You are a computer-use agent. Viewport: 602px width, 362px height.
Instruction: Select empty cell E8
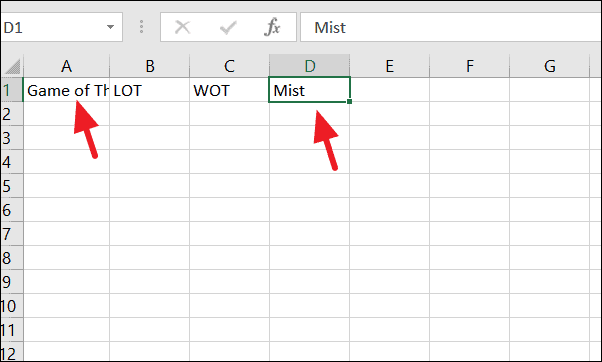[390, 258]
